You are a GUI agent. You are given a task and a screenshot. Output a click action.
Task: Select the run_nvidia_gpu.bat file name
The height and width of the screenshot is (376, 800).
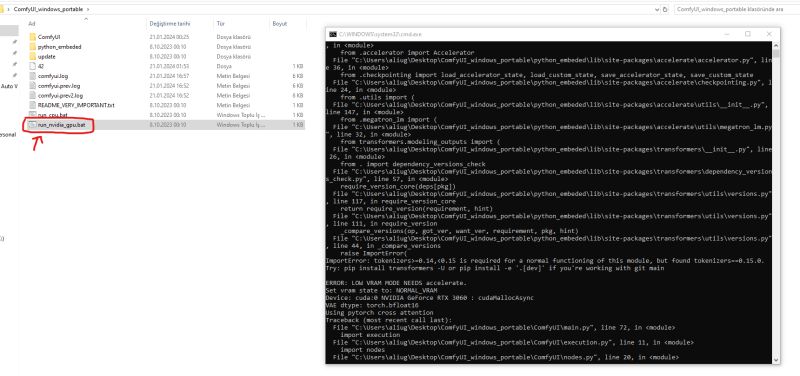click(61, 124)
